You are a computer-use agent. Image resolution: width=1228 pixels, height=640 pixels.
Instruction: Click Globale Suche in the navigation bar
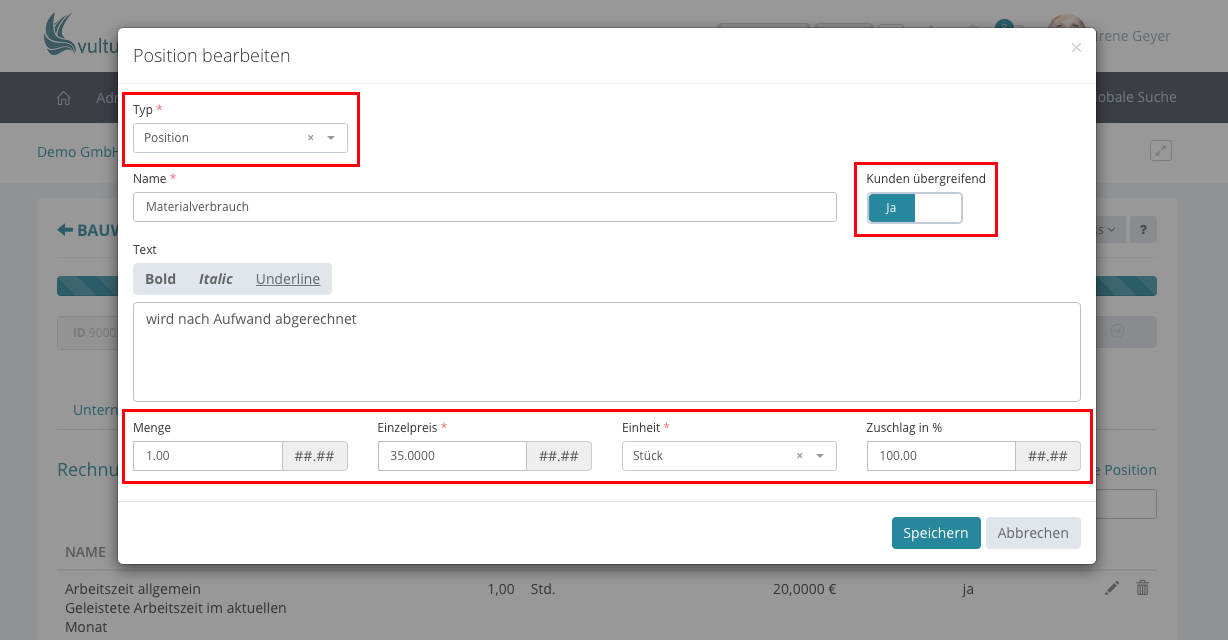click(1135, 98)
